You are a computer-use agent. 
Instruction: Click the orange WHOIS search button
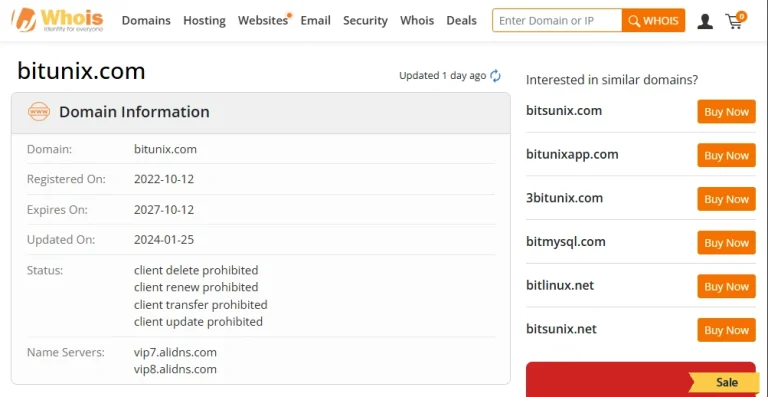653,21
